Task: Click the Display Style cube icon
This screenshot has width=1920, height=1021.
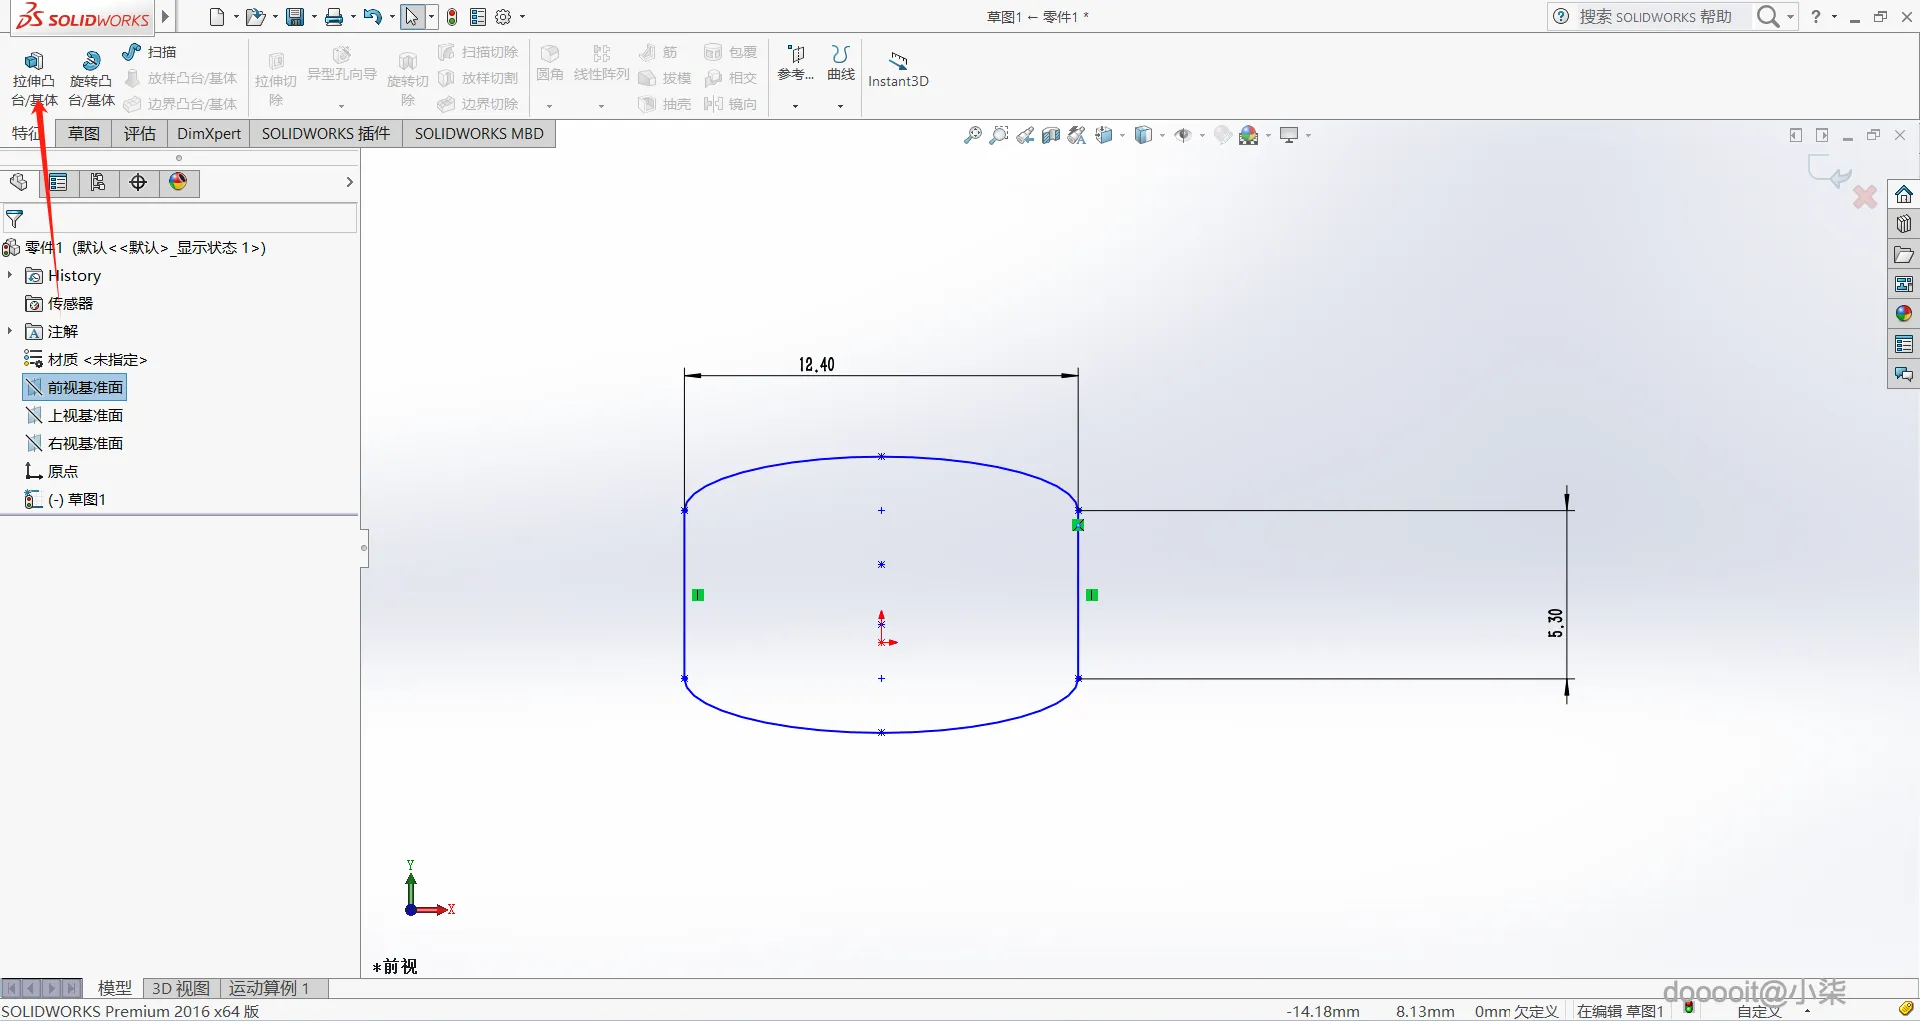Action: coord(1144,135)
